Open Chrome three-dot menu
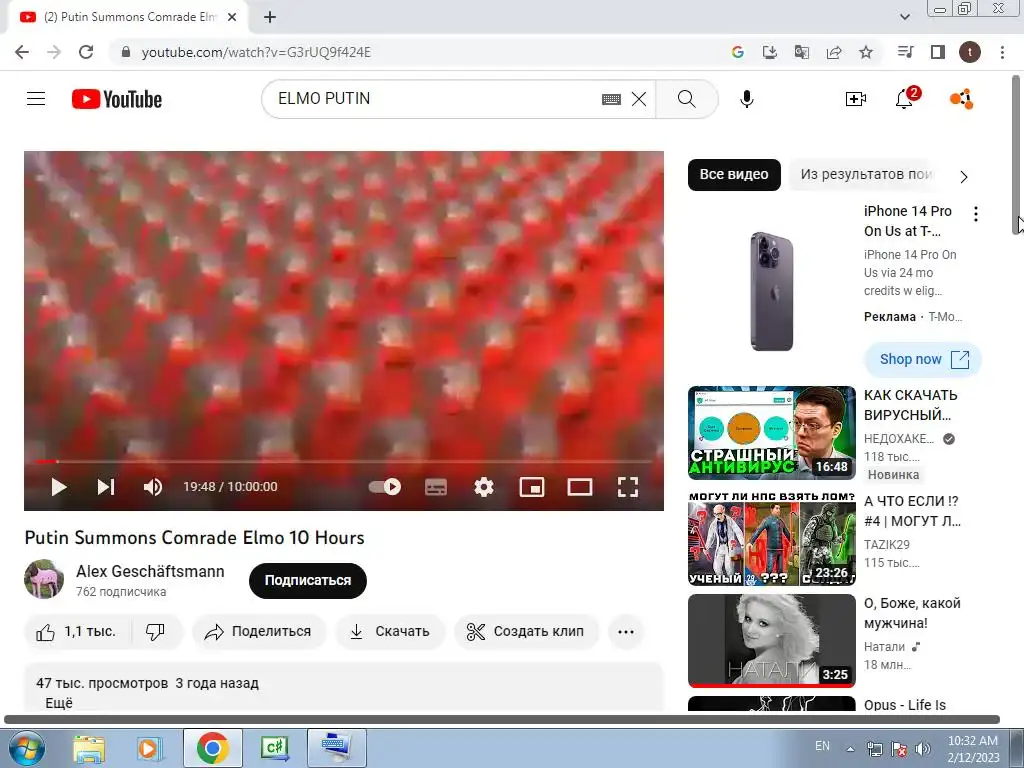 pyautogui.click(x=1002, y=52)
